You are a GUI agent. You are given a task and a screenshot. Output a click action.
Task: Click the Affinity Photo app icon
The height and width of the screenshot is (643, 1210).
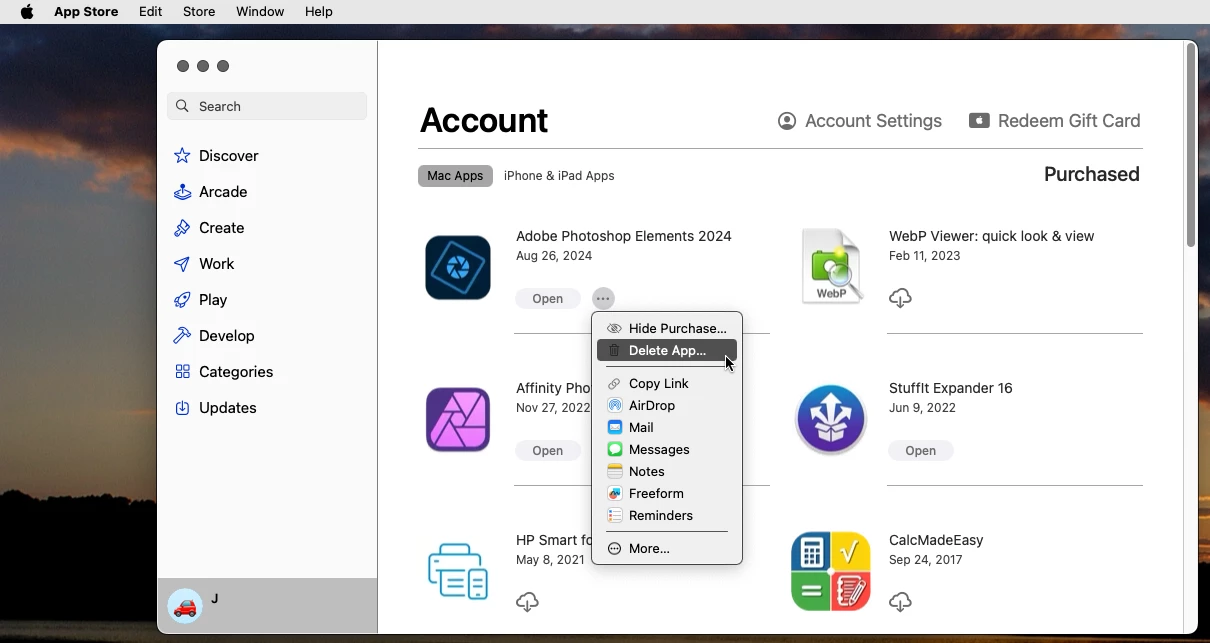[x=458, y=420]
